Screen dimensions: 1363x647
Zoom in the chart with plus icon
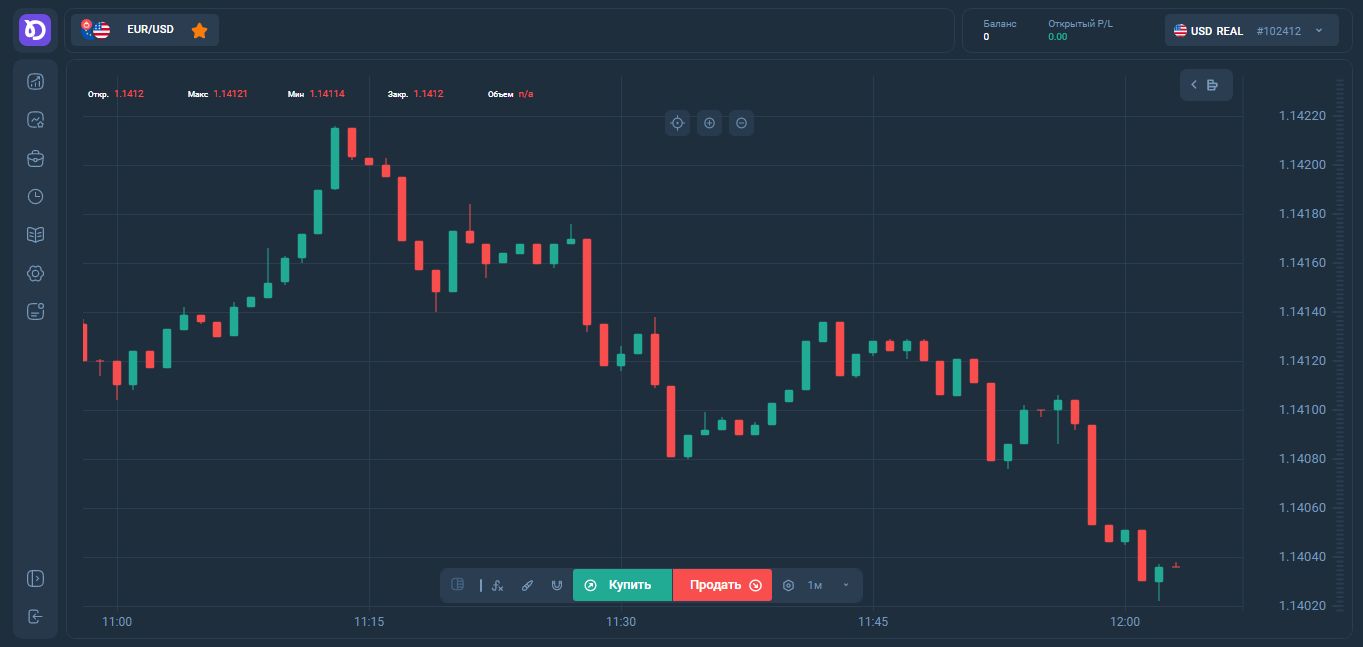point(709,123)
